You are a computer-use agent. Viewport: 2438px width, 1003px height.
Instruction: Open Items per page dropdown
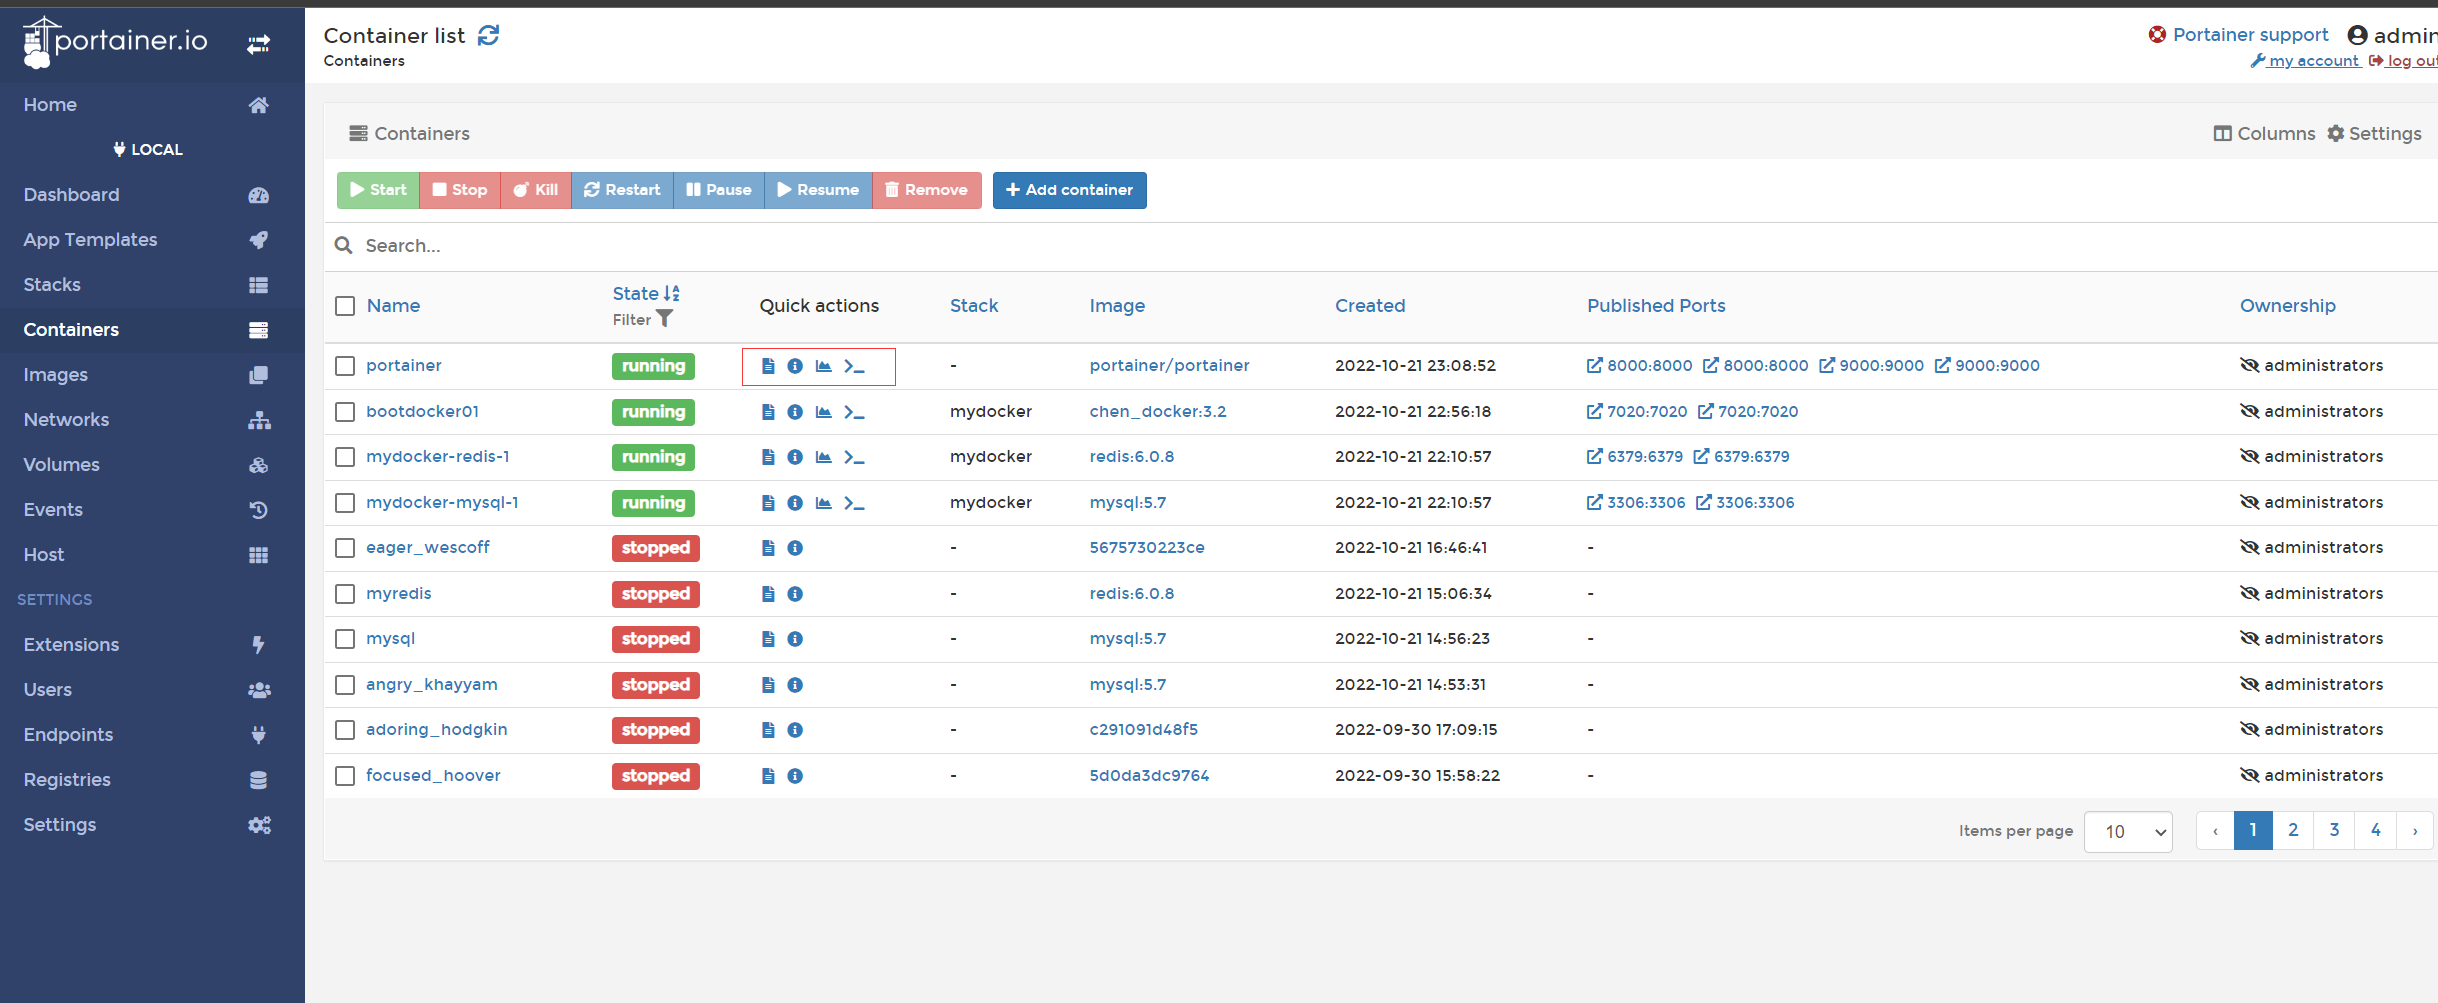tap(2128, 832)
